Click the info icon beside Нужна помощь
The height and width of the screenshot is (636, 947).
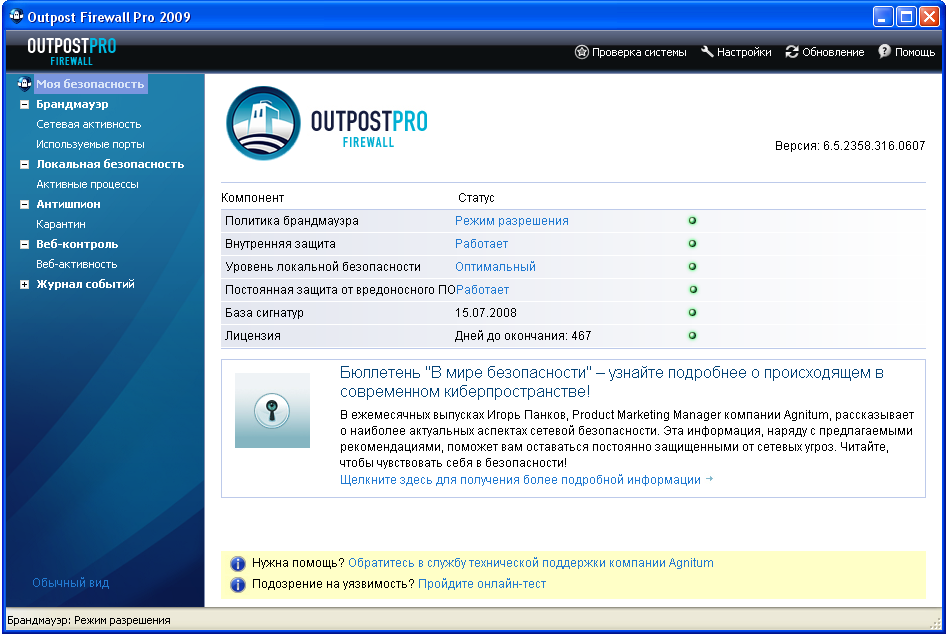point(238,564)
